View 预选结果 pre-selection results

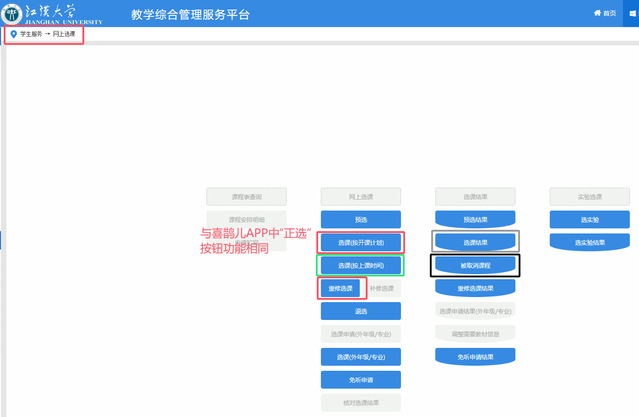tap(475, 219)
